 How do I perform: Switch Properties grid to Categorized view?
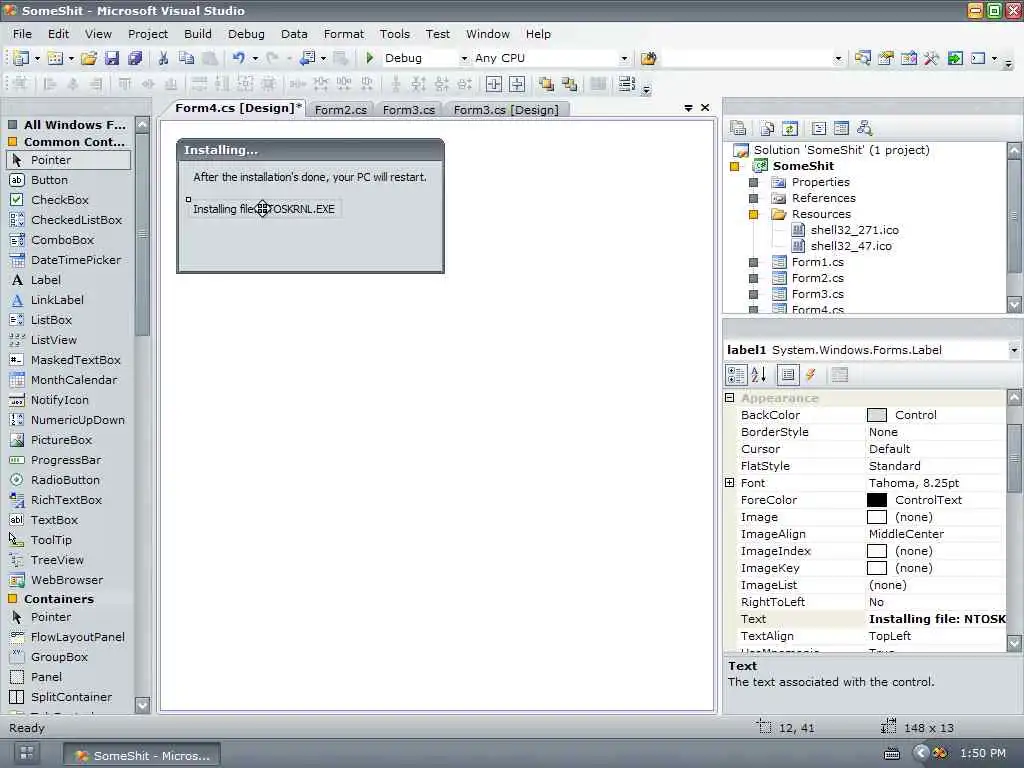click(736, 375)
